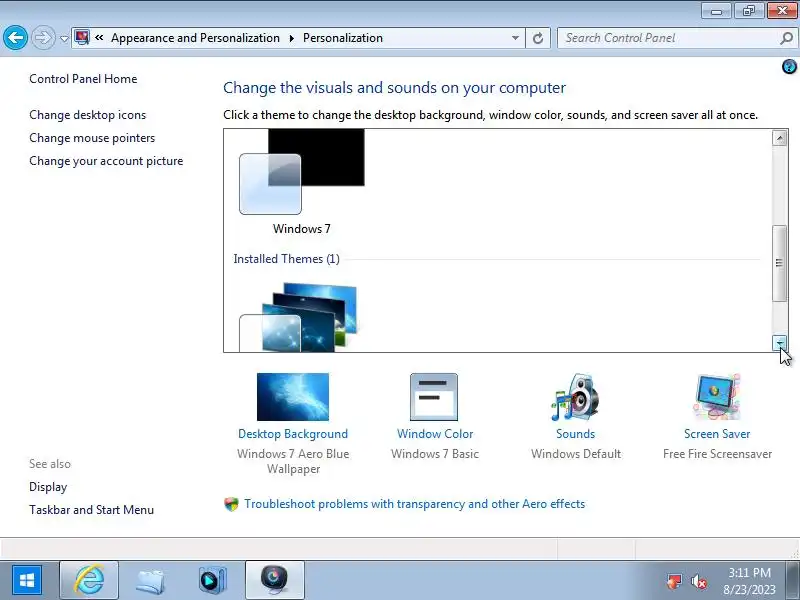This screenshot has width=800, height=600.
Task: Open the media player taskbar icon
Action: click(x=212, y=581)
